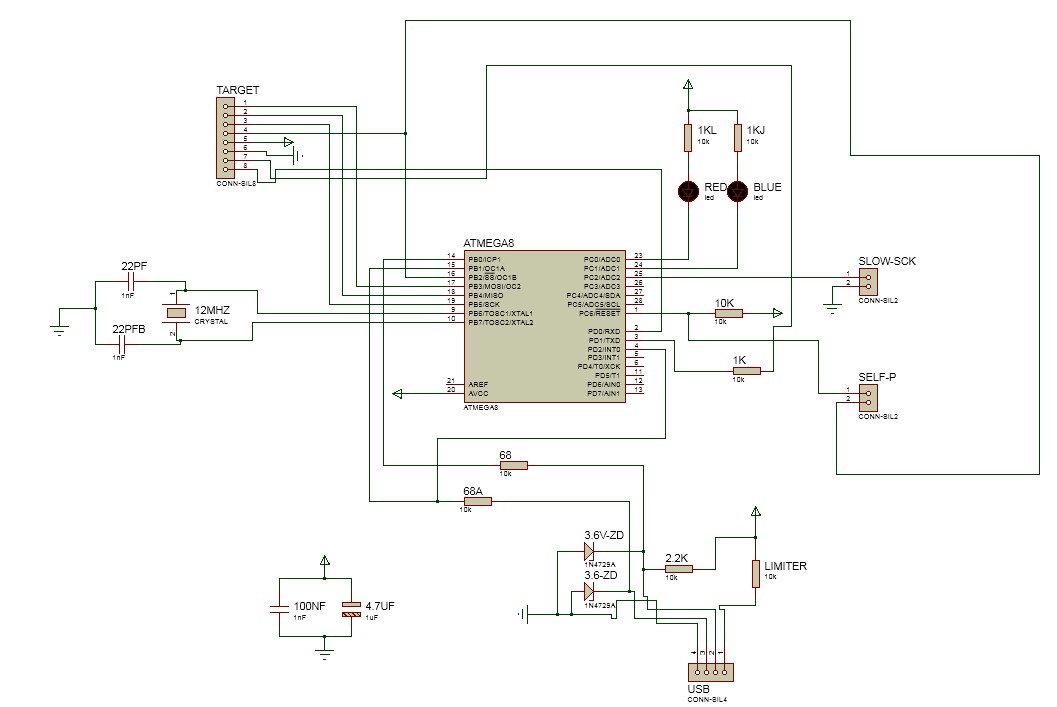Select the 4.7UF capacitor symbol

click(353, 608)
